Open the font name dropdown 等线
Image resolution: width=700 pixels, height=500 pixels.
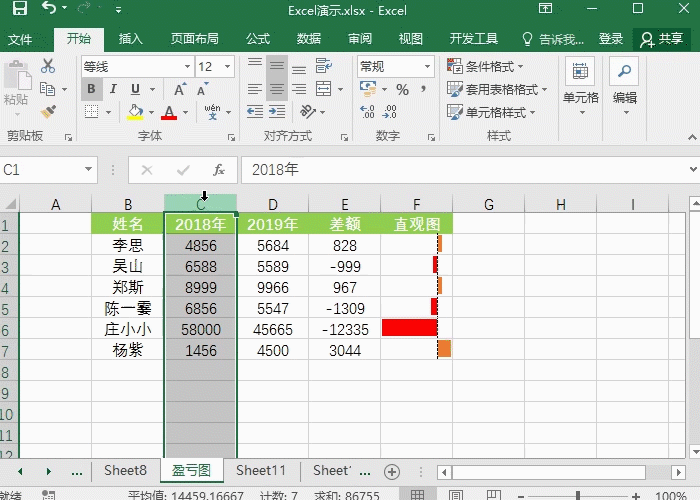pyautogui.click(x=186, y=66)
